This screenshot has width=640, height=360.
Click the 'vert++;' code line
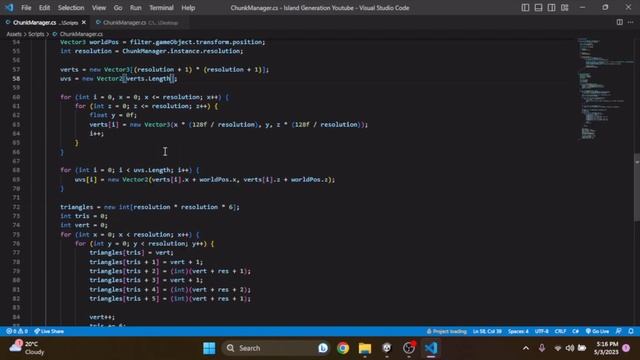102,317
